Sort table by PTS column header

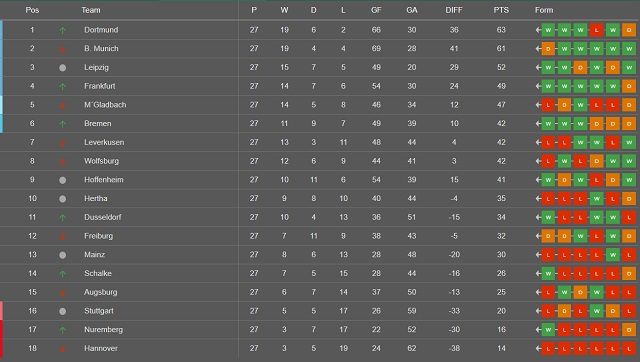[x=501, y=10]
